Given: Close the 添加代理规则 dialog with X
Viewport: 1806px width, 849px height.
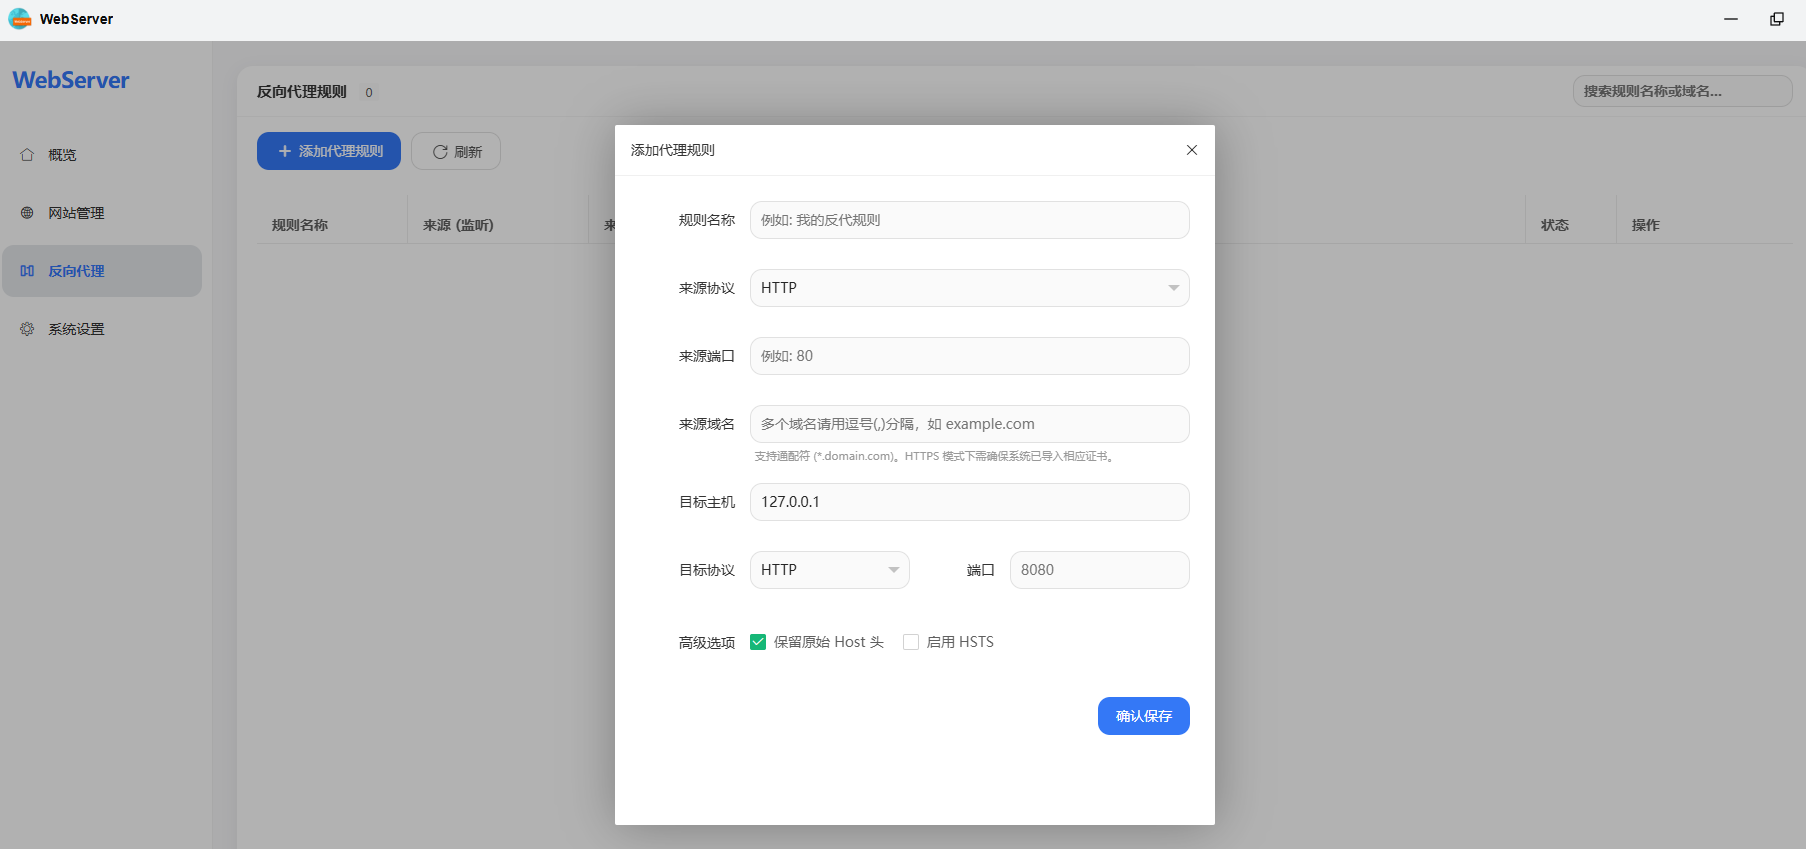Looking at the screenshot, I should pos(1191,150).
